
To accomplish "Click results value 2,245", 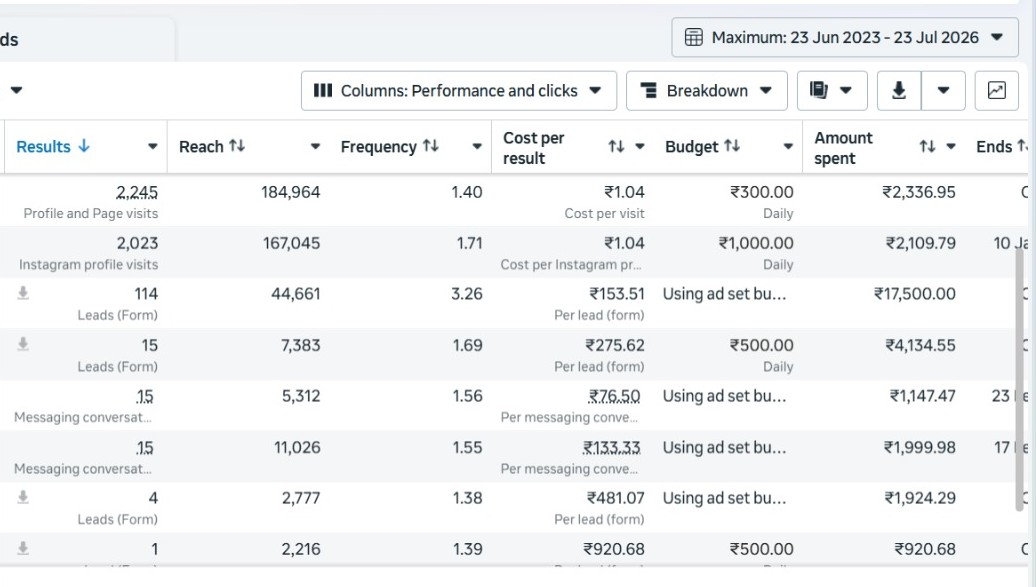I will coord(137,192).
